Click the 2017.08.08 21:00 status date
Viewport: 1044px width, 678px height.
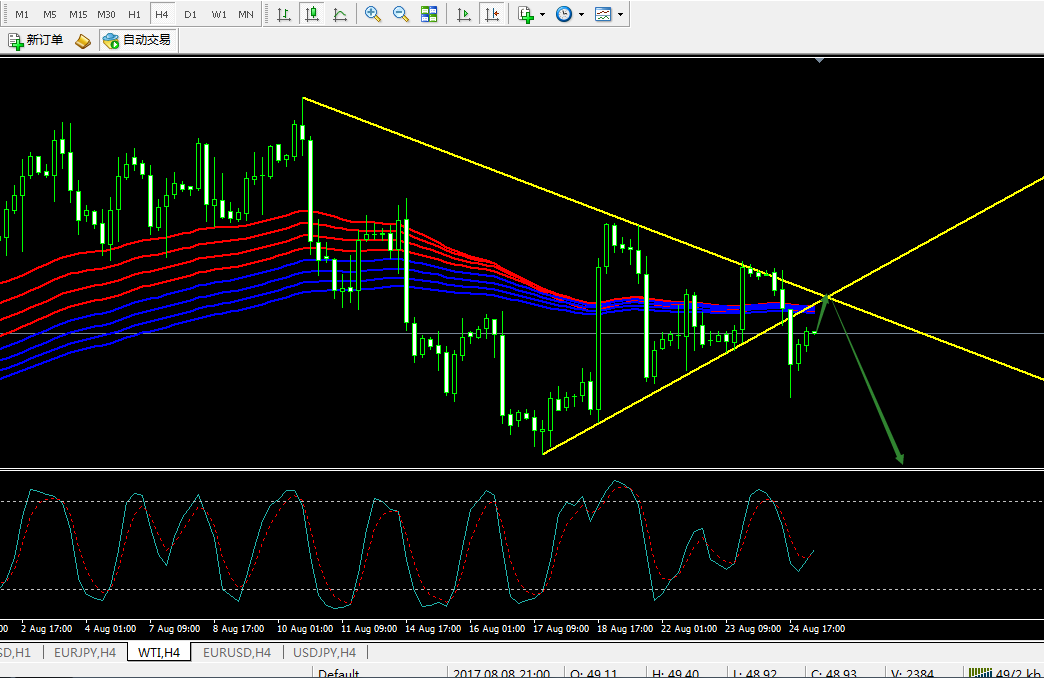click(x=501, y=673)
